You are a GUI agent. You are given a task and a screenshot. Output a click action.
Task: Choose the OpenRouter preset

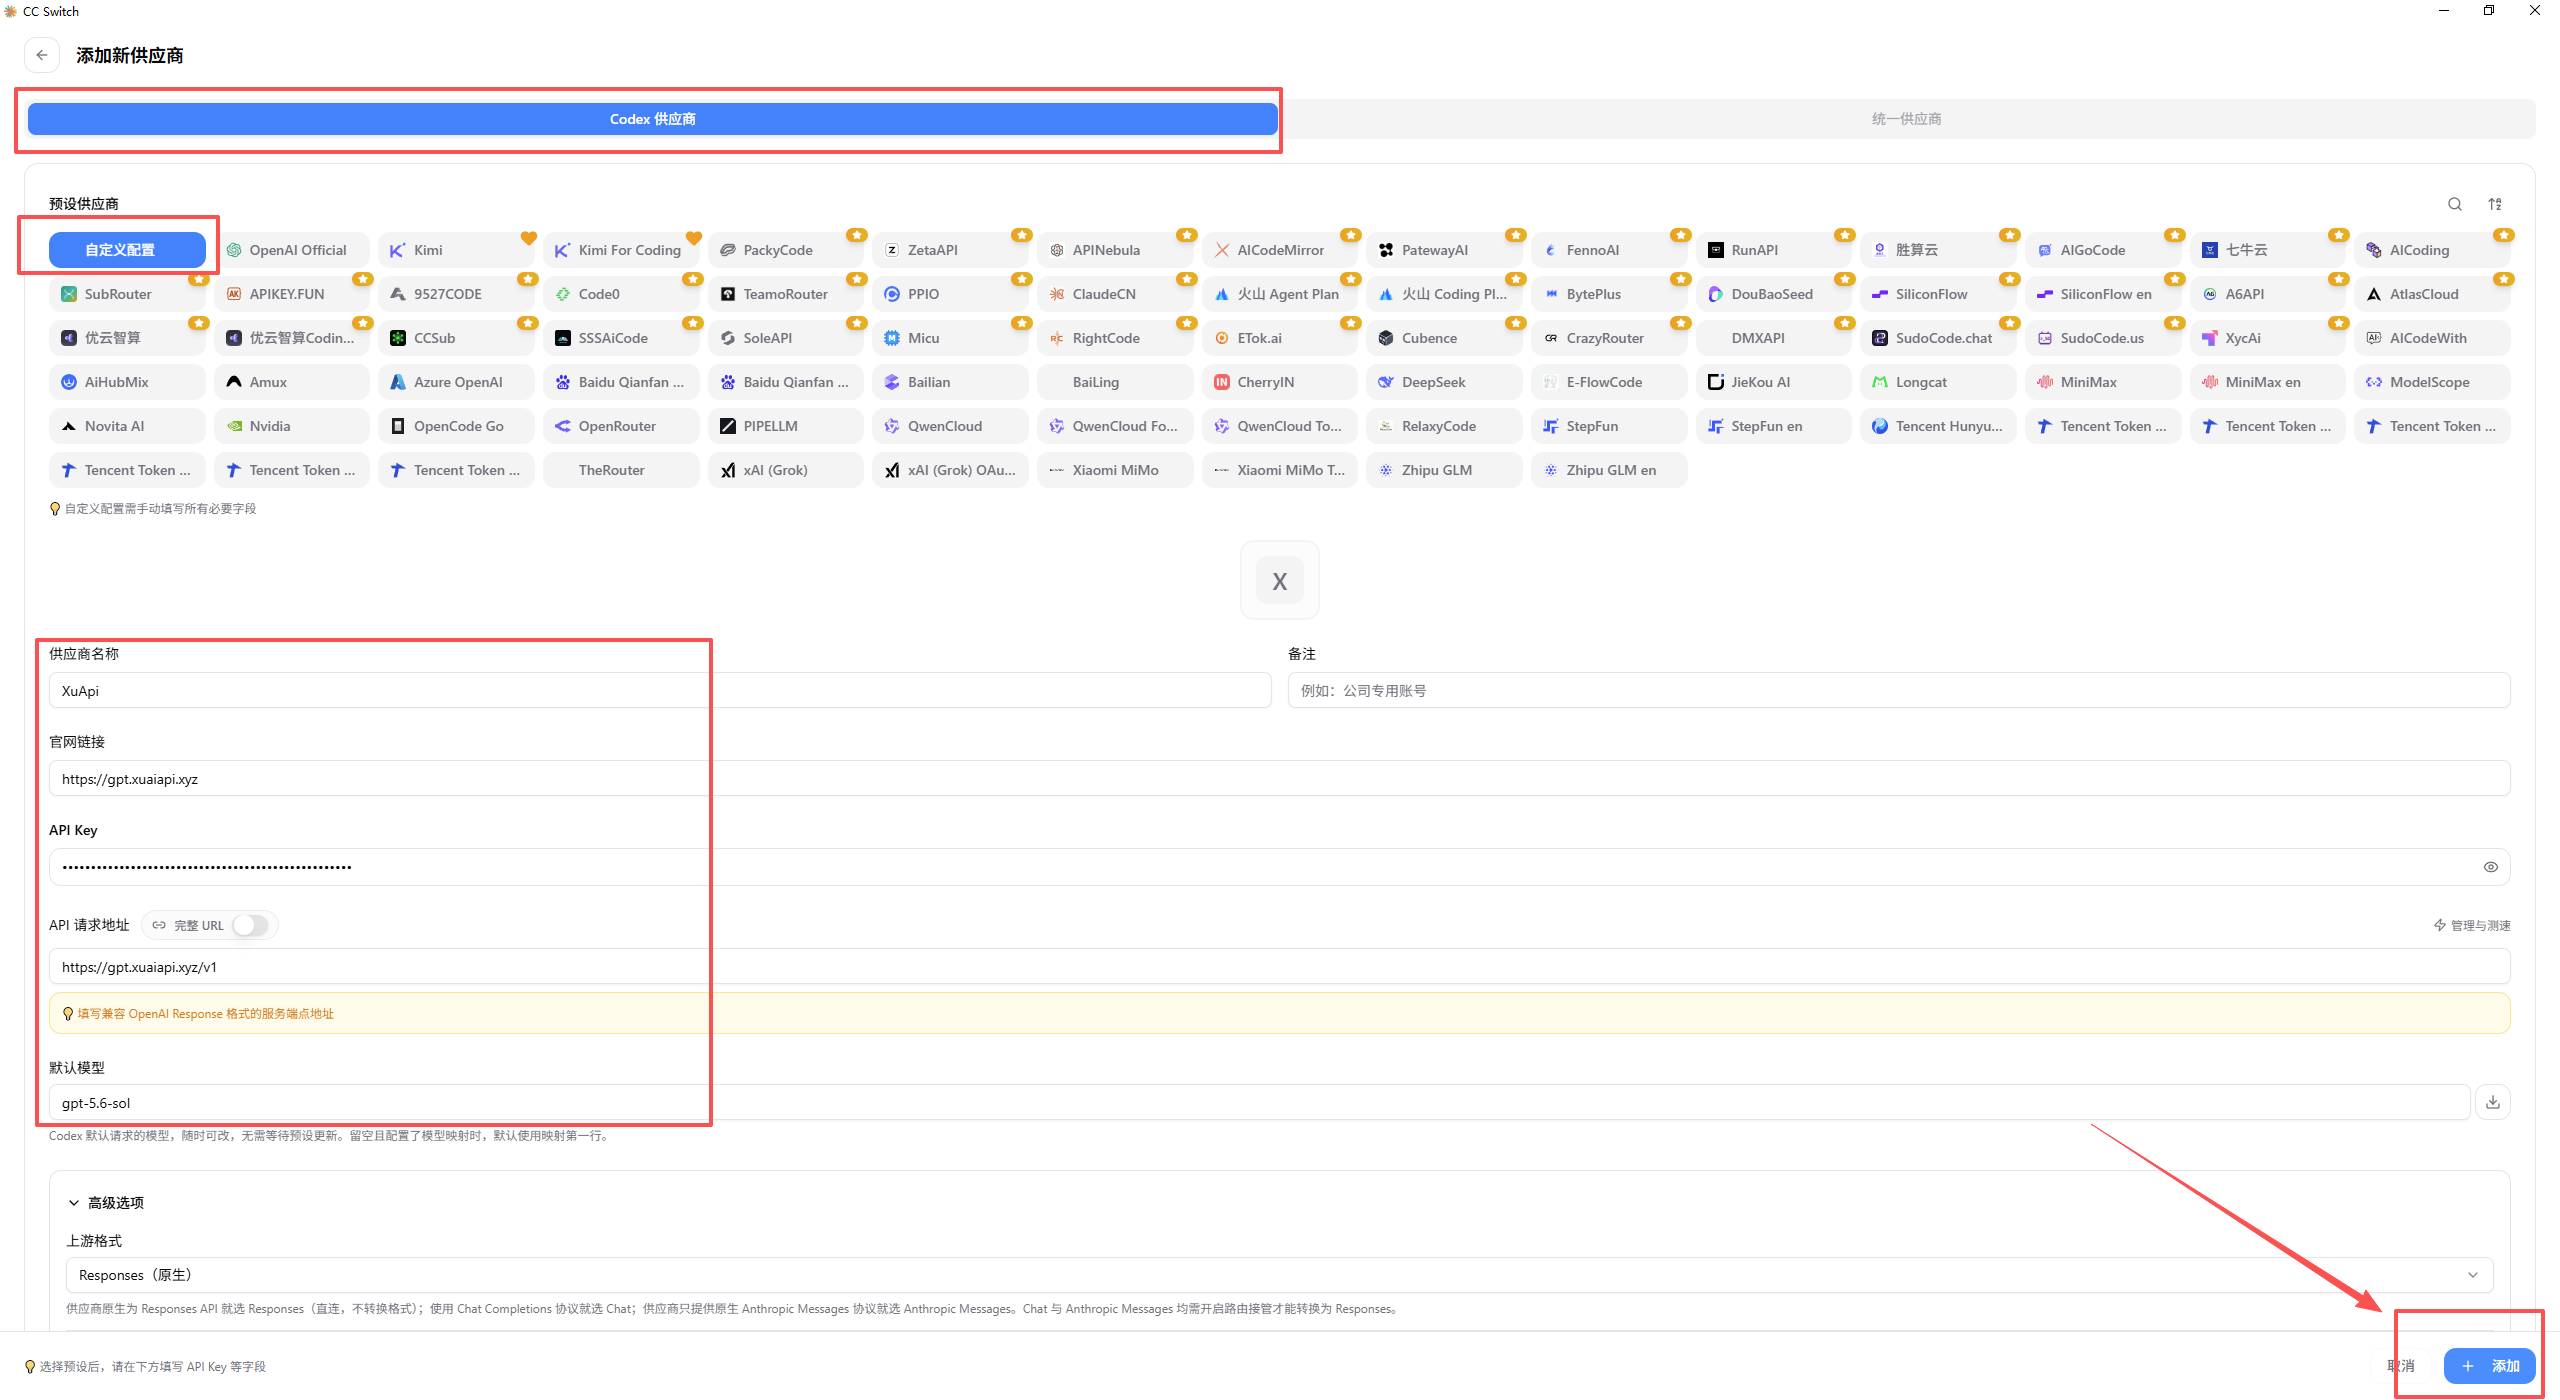(621, 426)
